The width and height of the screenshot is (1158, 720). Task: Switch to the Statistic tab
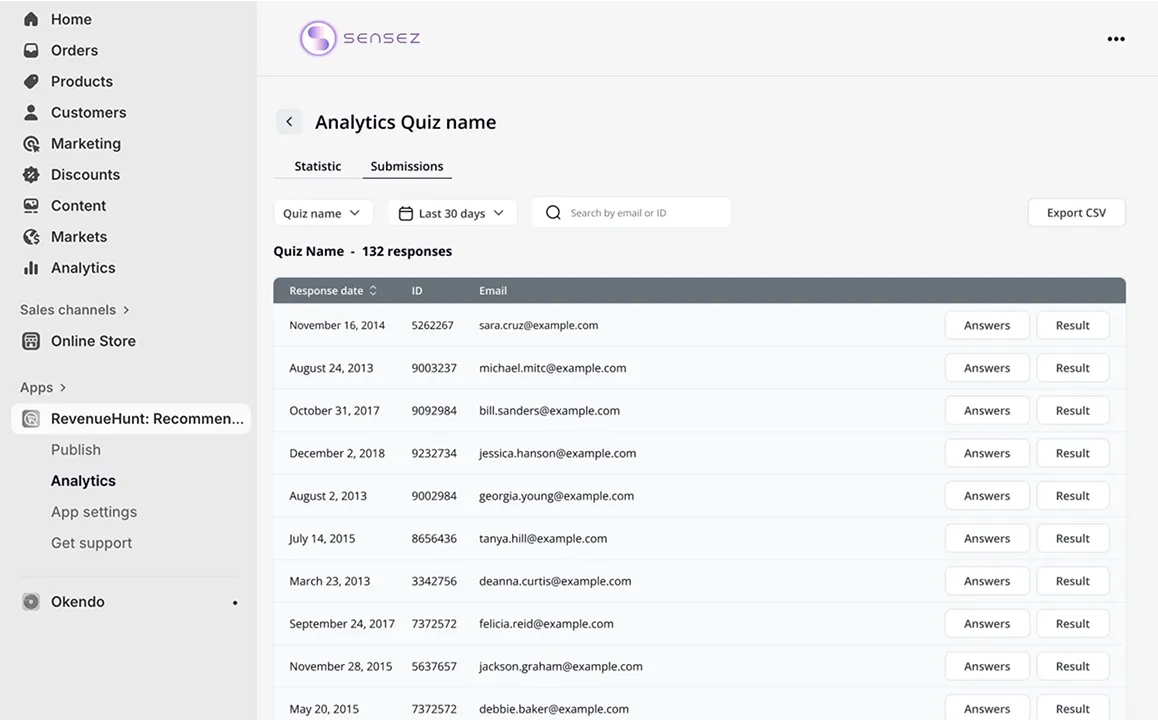click(318, 166)
